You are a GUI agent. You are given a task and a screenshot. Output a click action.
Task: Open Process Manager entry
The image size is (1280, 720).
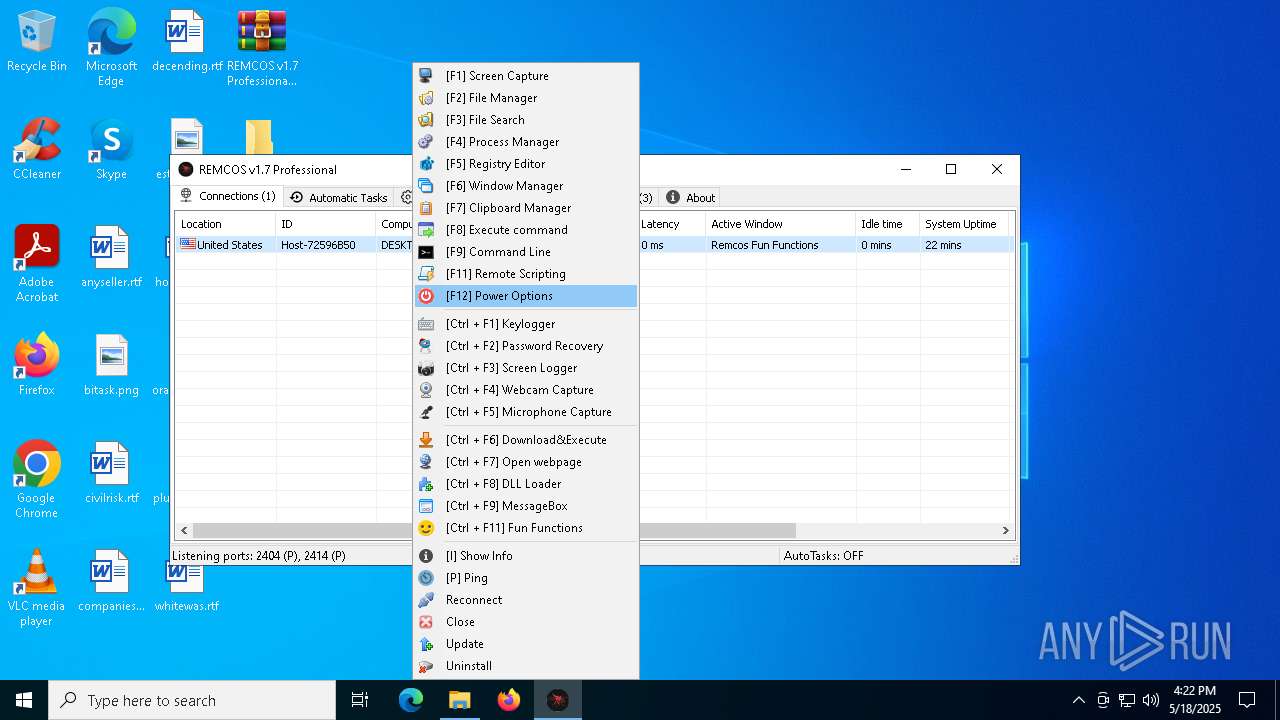(526, 142)
